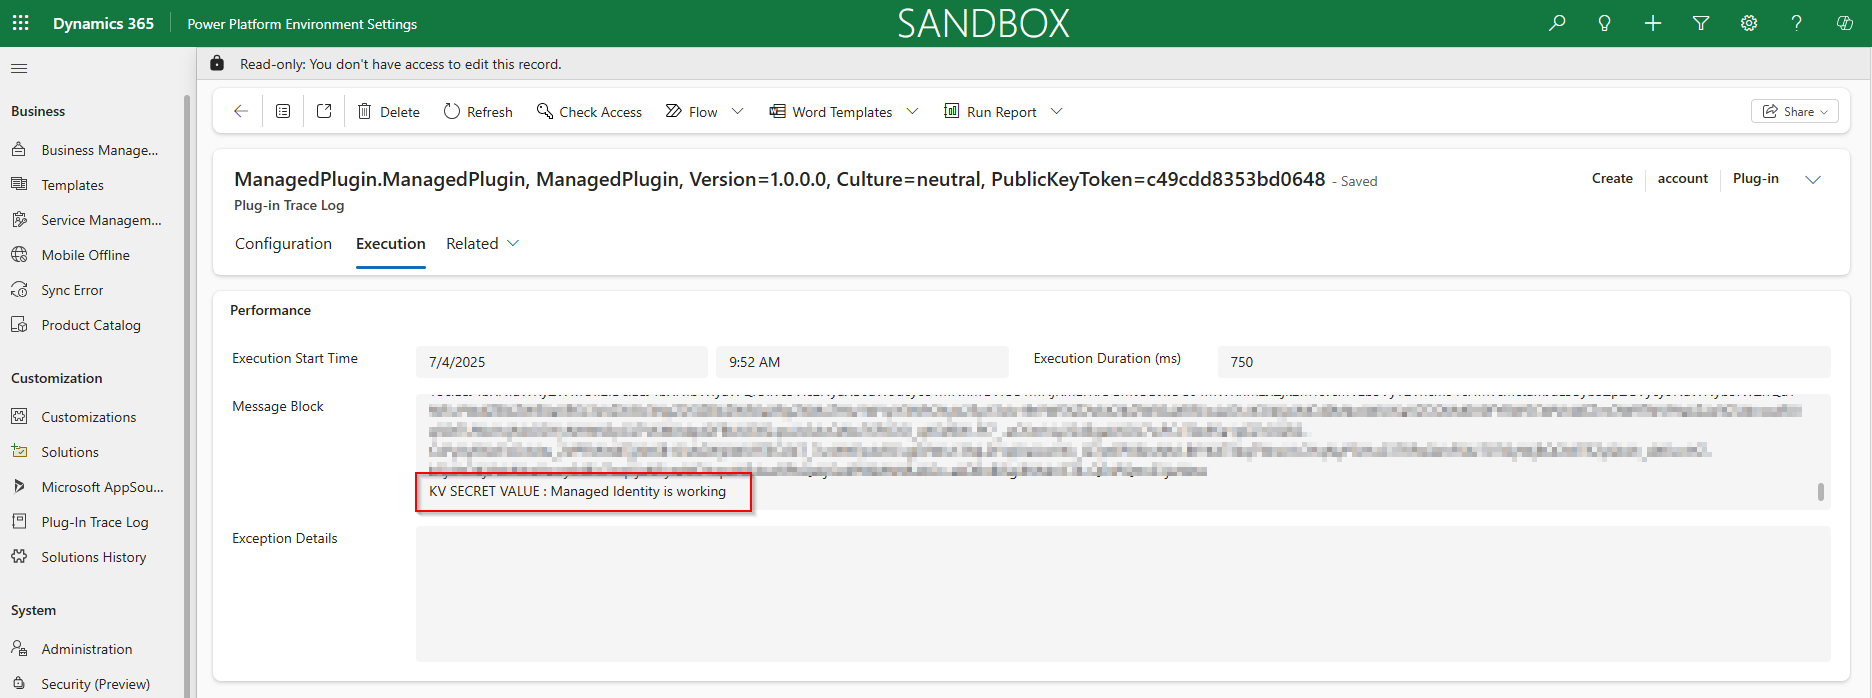
Task: Click the help question mark icon
Action: point(1797,23)
